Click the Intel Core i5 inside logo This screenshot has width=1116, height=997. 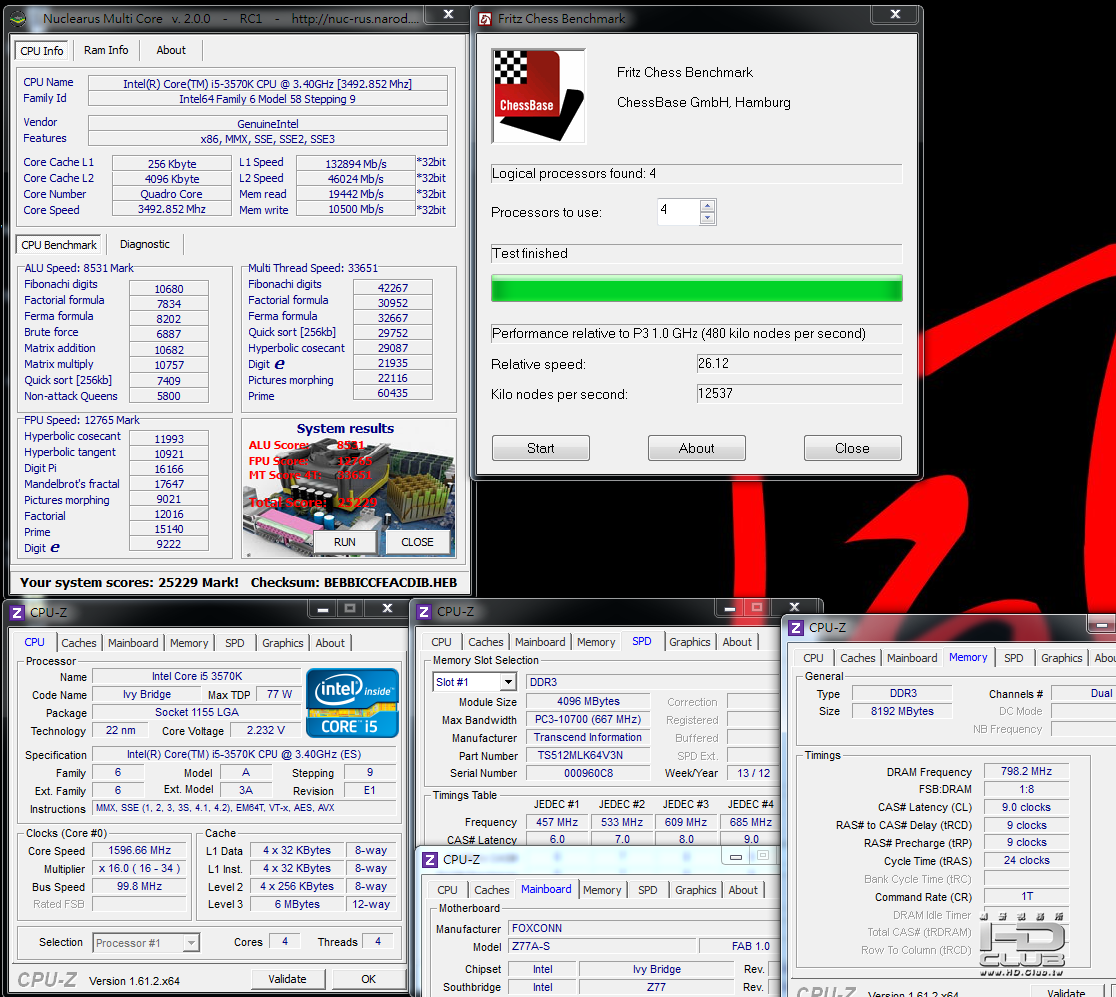352,703
